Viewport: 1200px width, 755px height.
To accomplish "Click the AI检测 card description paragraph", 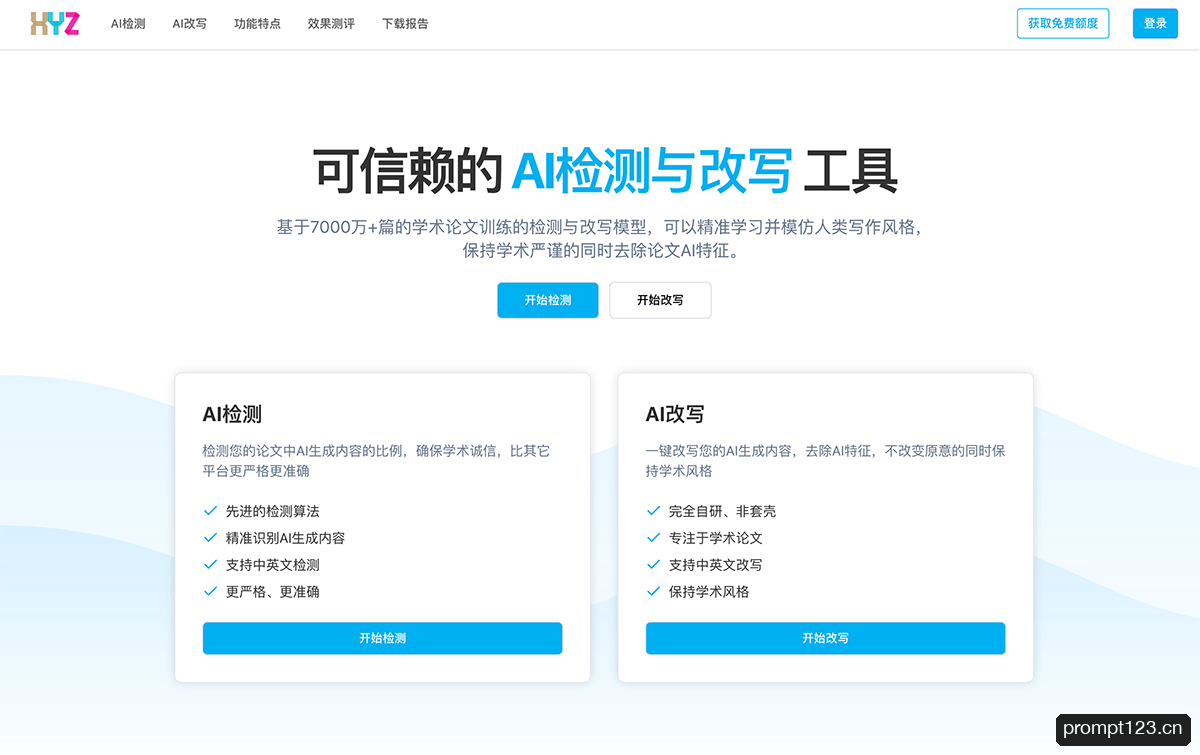I will pos(376,461).
